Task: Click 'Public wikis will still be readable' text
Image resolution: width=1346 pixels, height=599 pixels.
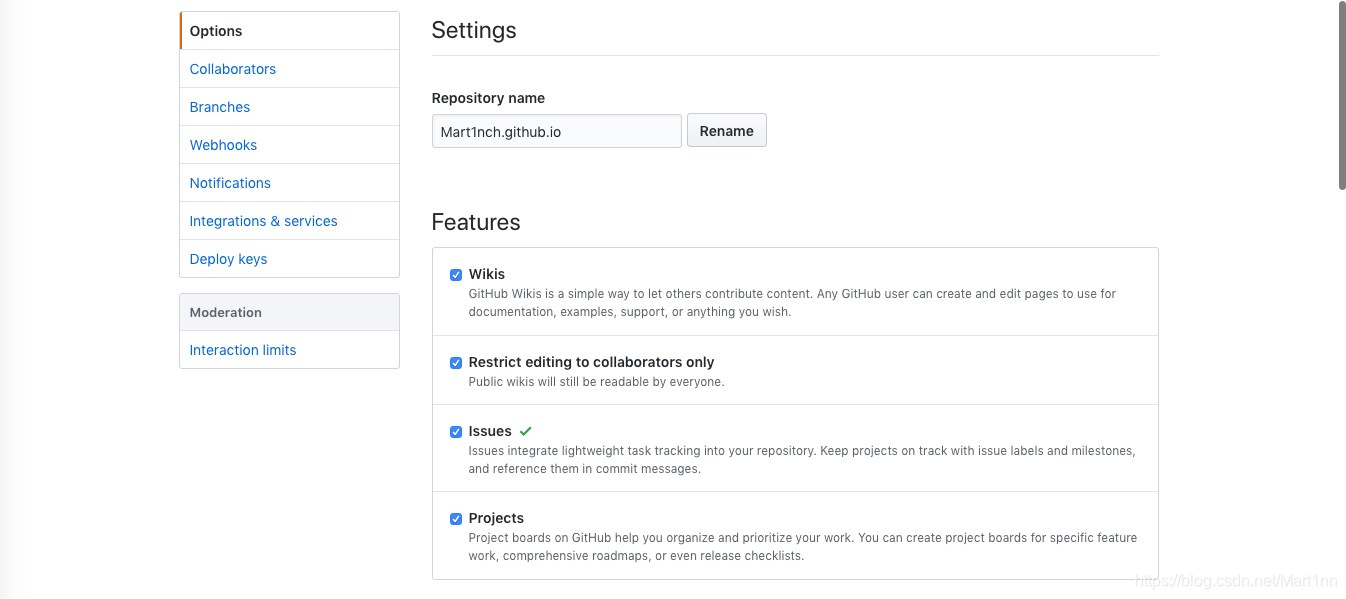Action: pos(596,382)
